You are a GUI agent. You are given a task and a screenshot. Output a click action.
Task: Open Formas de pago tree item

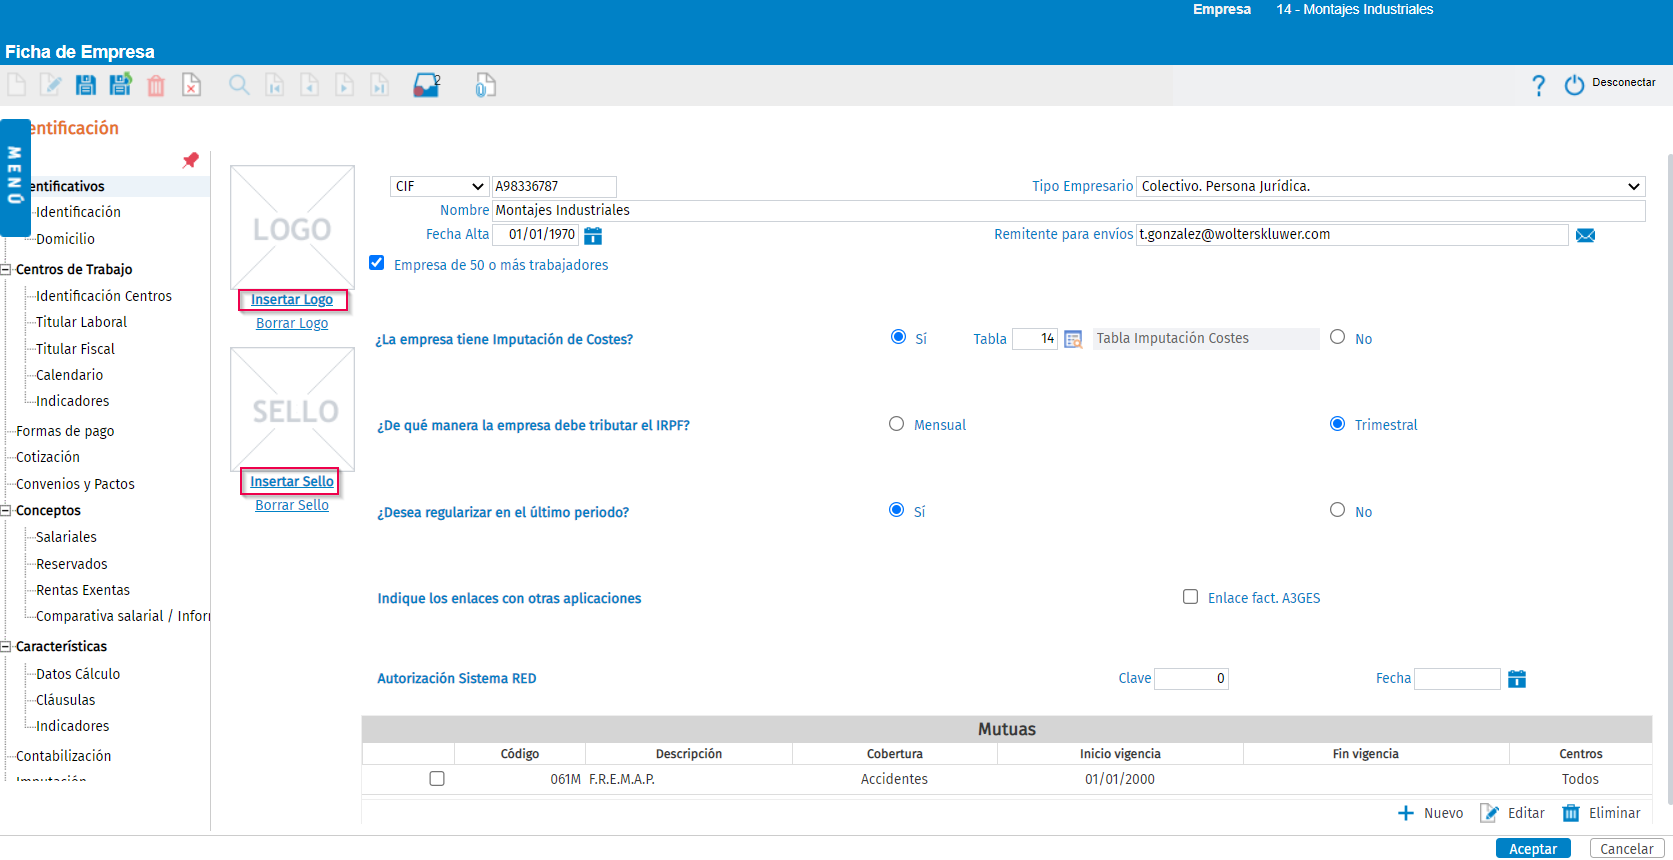(x=65, y=431)
